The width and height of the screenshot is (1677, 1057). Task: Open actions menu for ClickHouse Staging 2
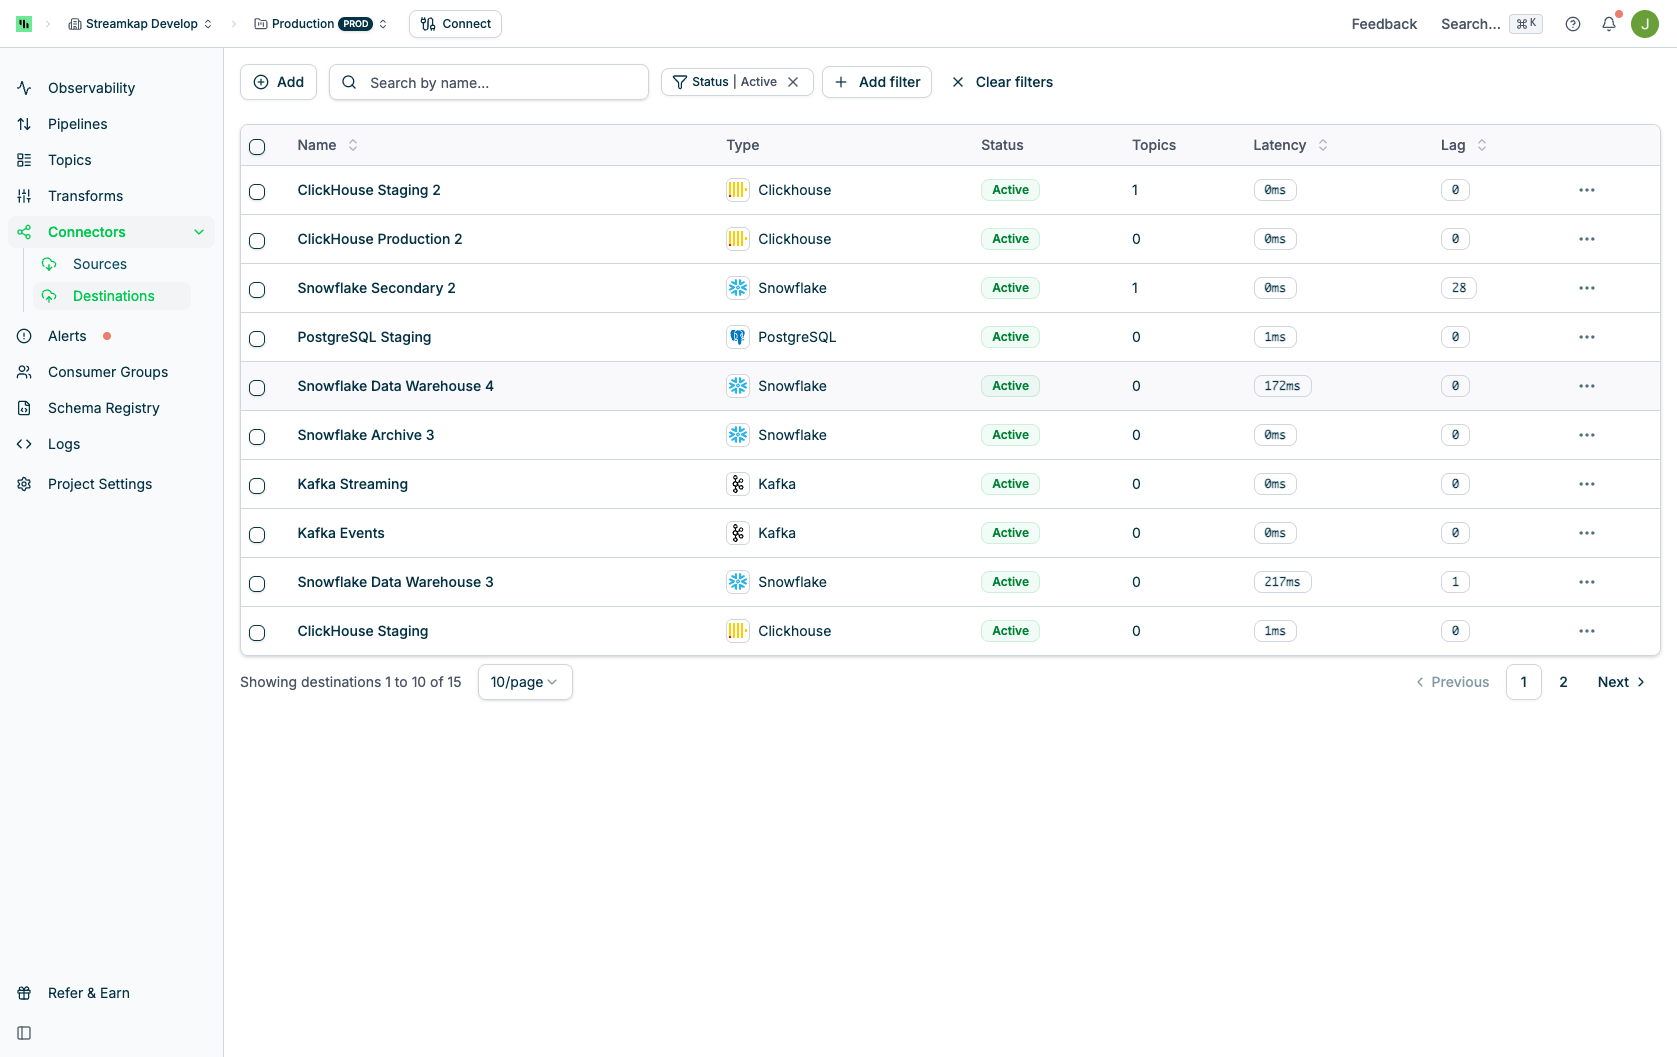click(x=1587, y=190)
